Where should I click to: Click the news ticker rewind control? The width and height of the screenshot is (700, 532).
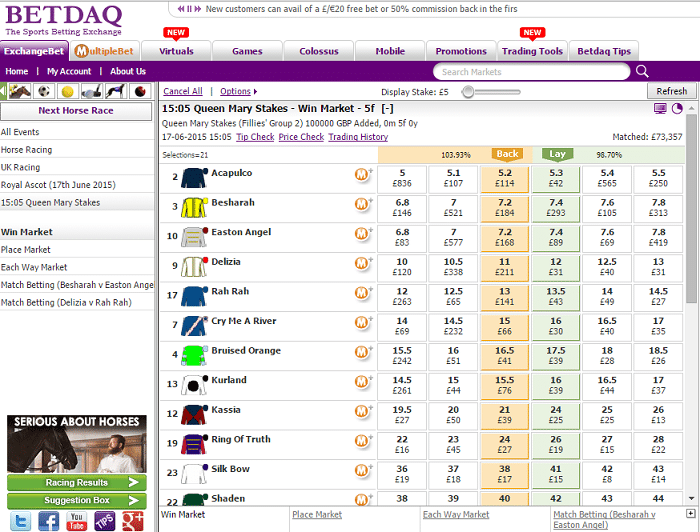(x=181, y=9)
